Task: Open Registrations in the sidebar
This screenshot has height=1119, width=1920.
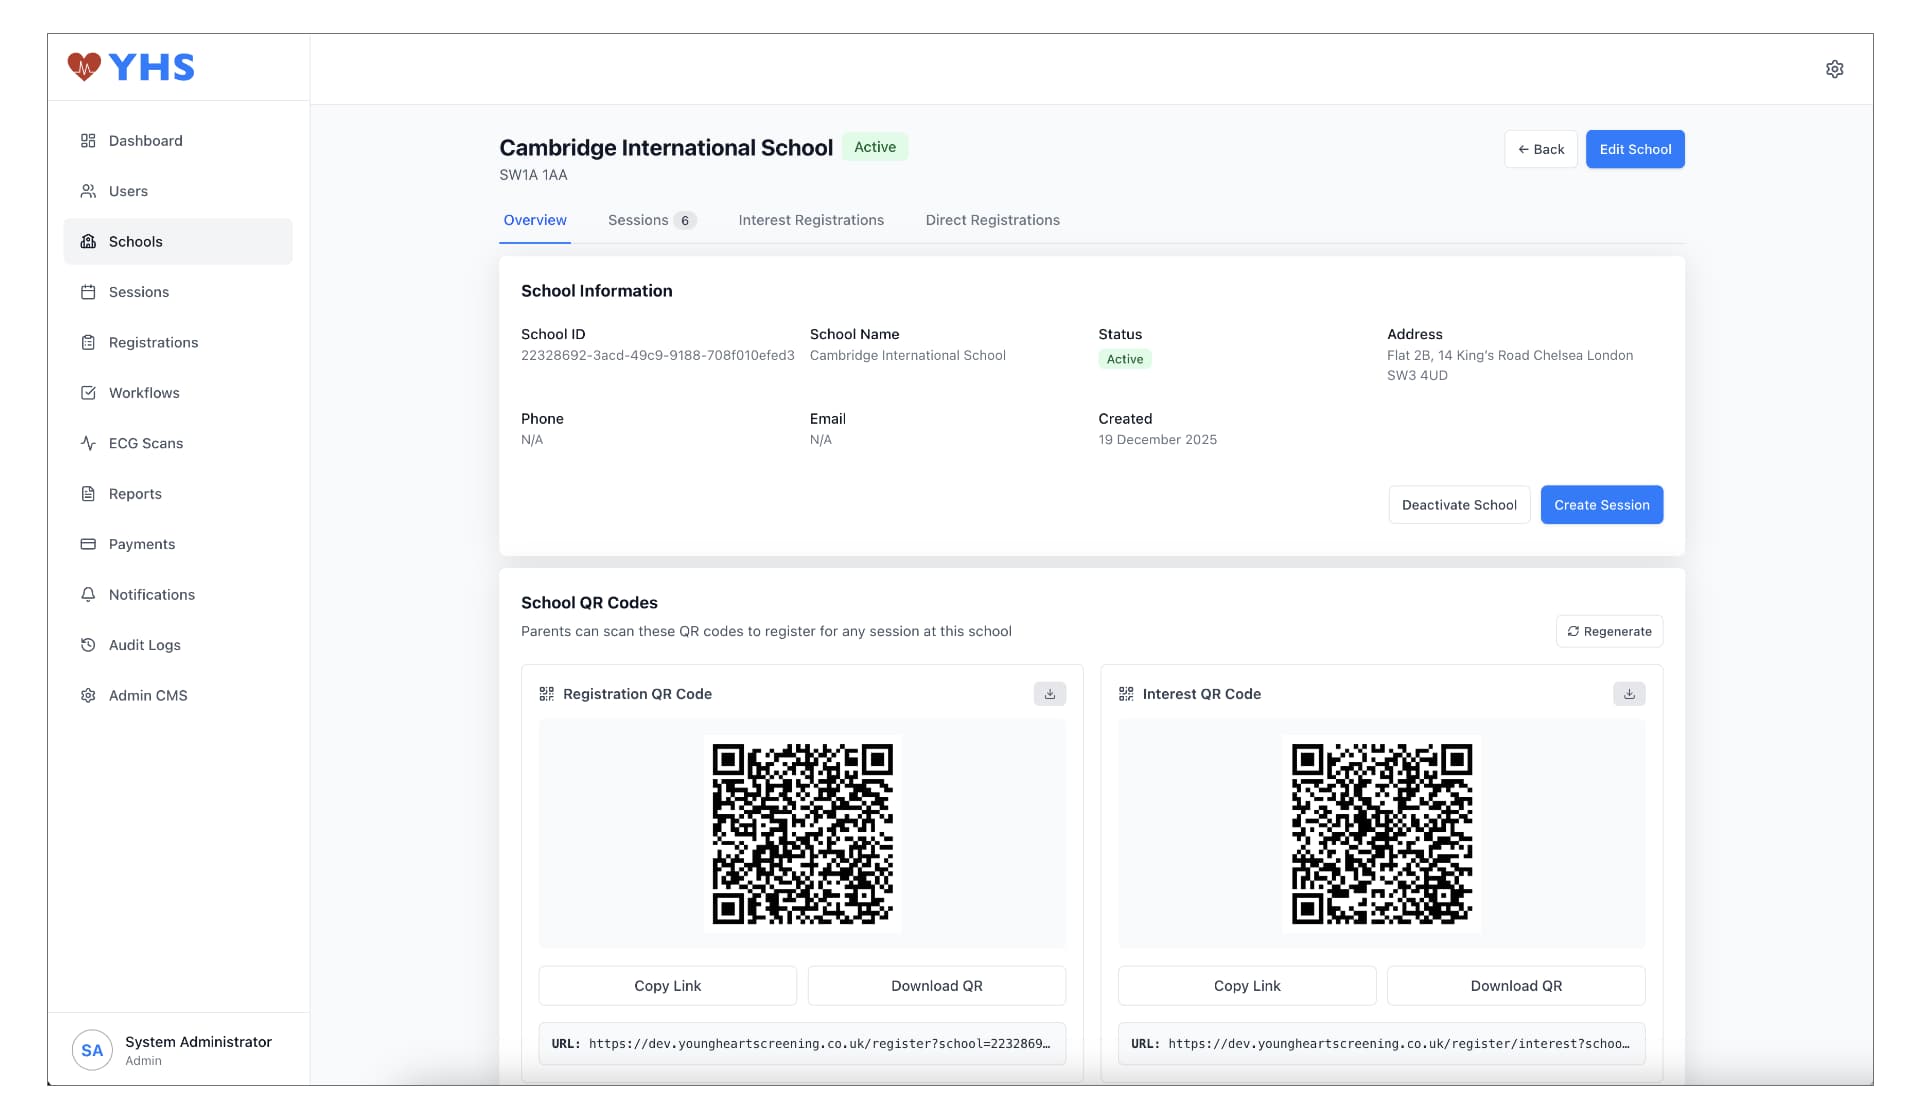Action: (x=178, y=343)
